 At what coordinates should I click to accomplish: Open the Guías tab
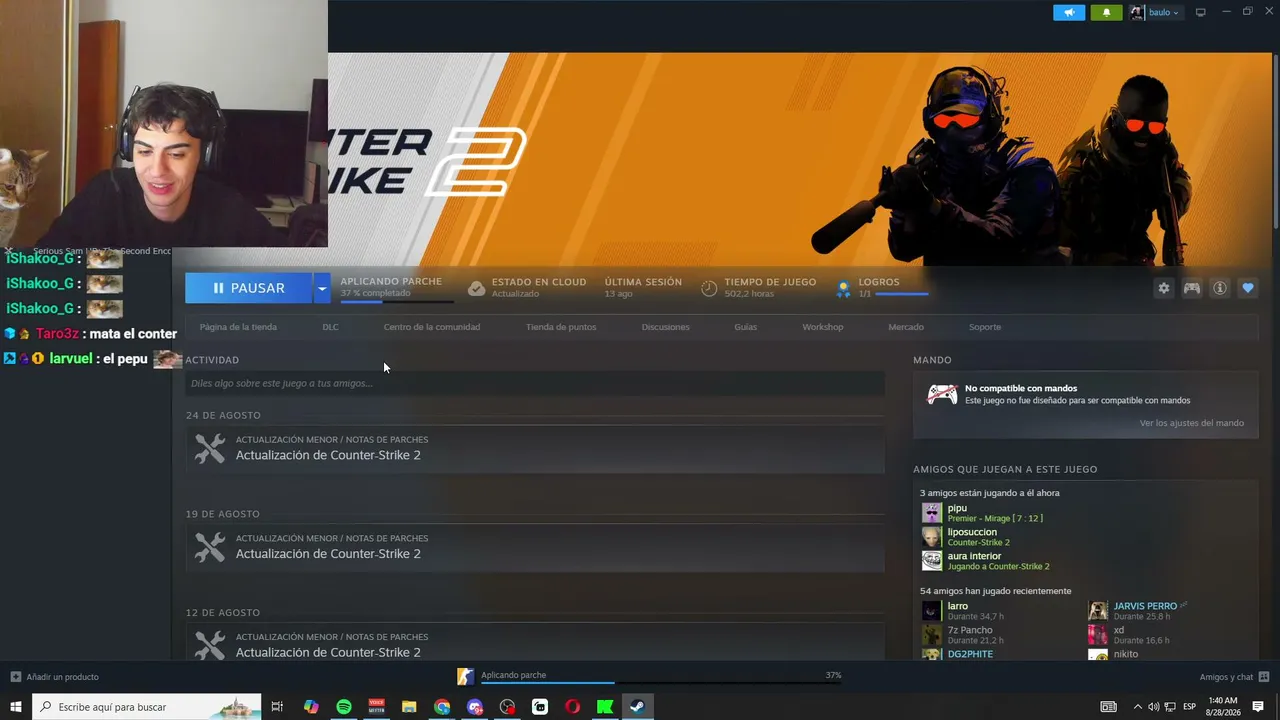click(746, 327)
